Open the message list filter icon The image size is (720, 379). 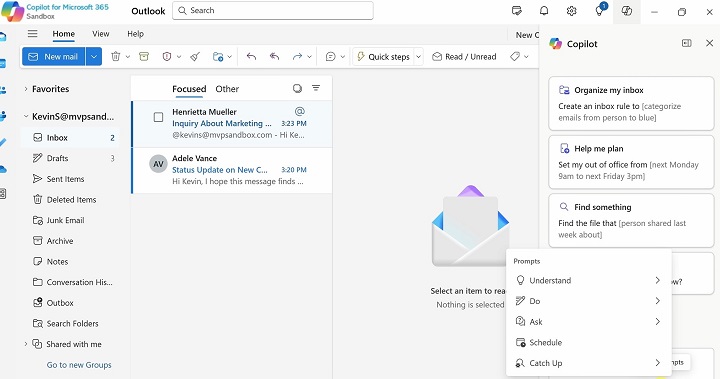coord(316,88)
